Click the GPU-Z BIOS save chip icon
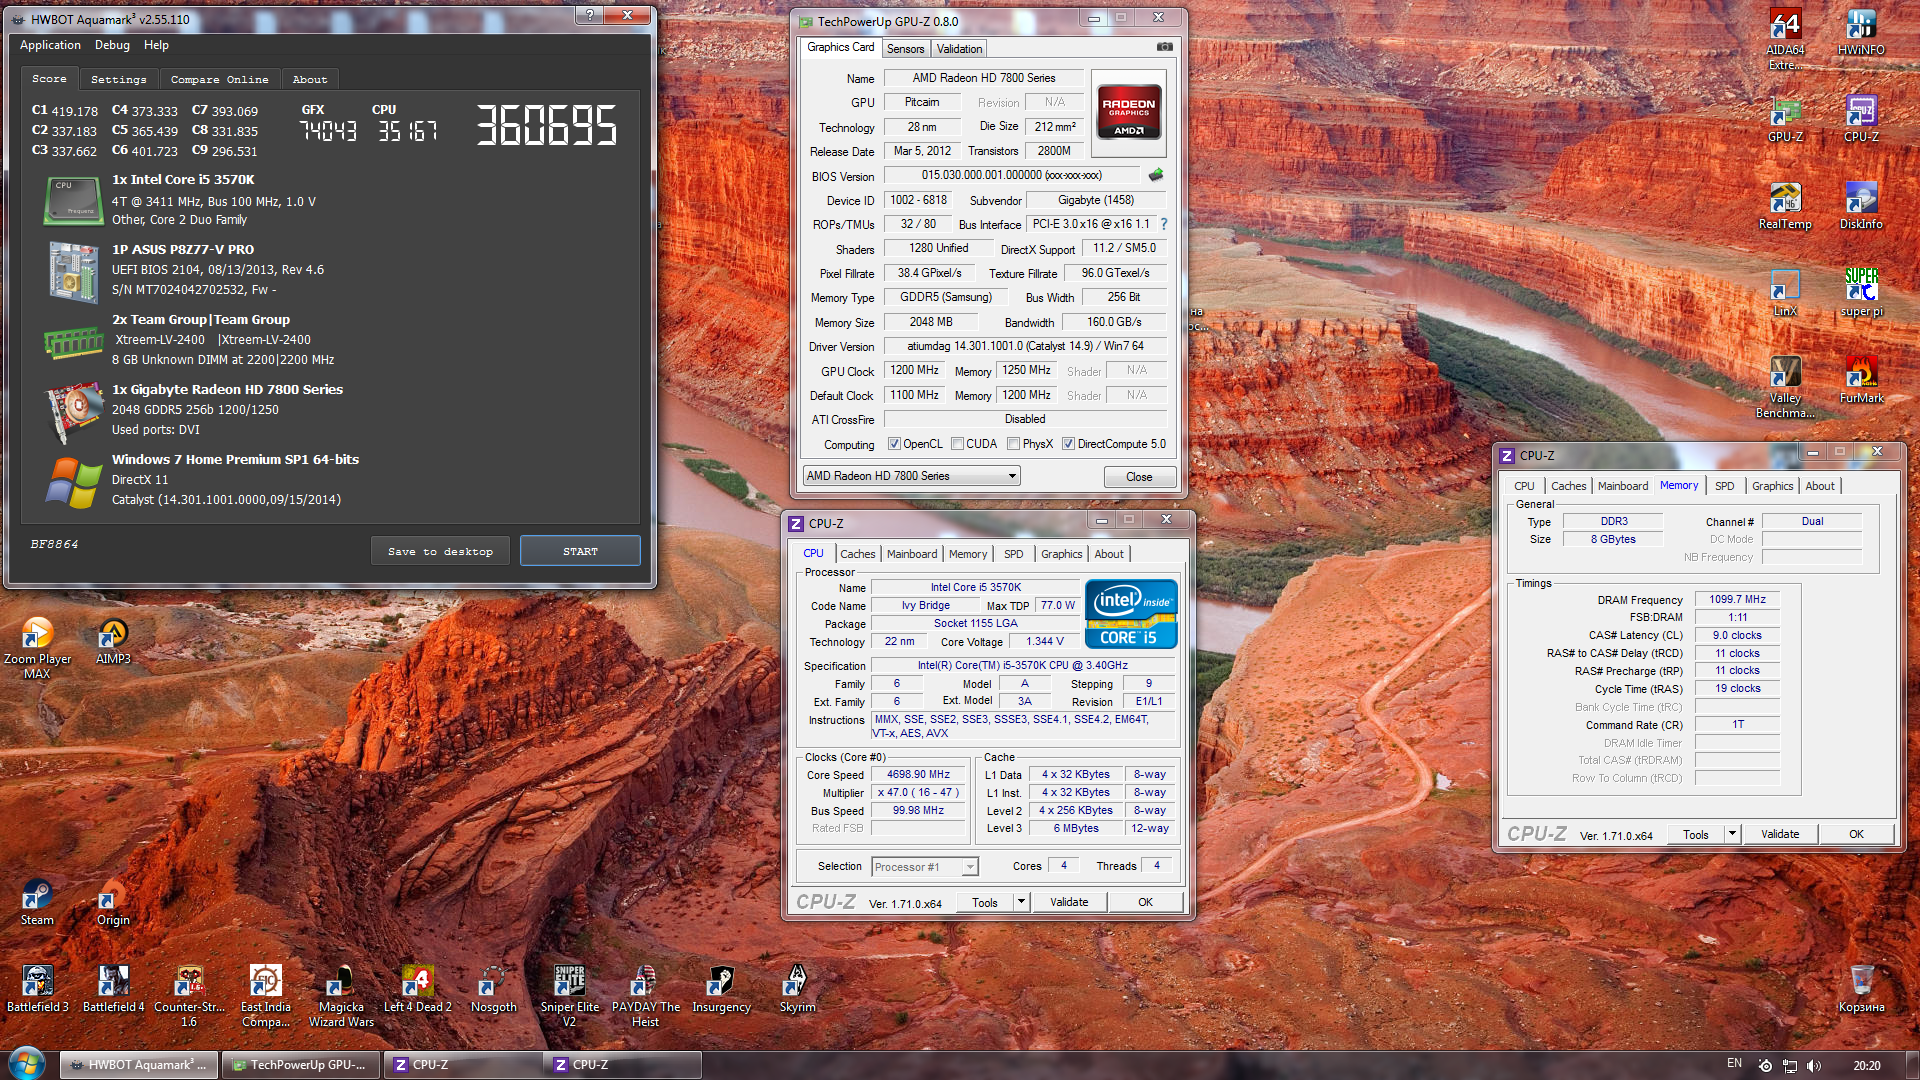Screen dimensions: 1920x1080 (1156, 175)
